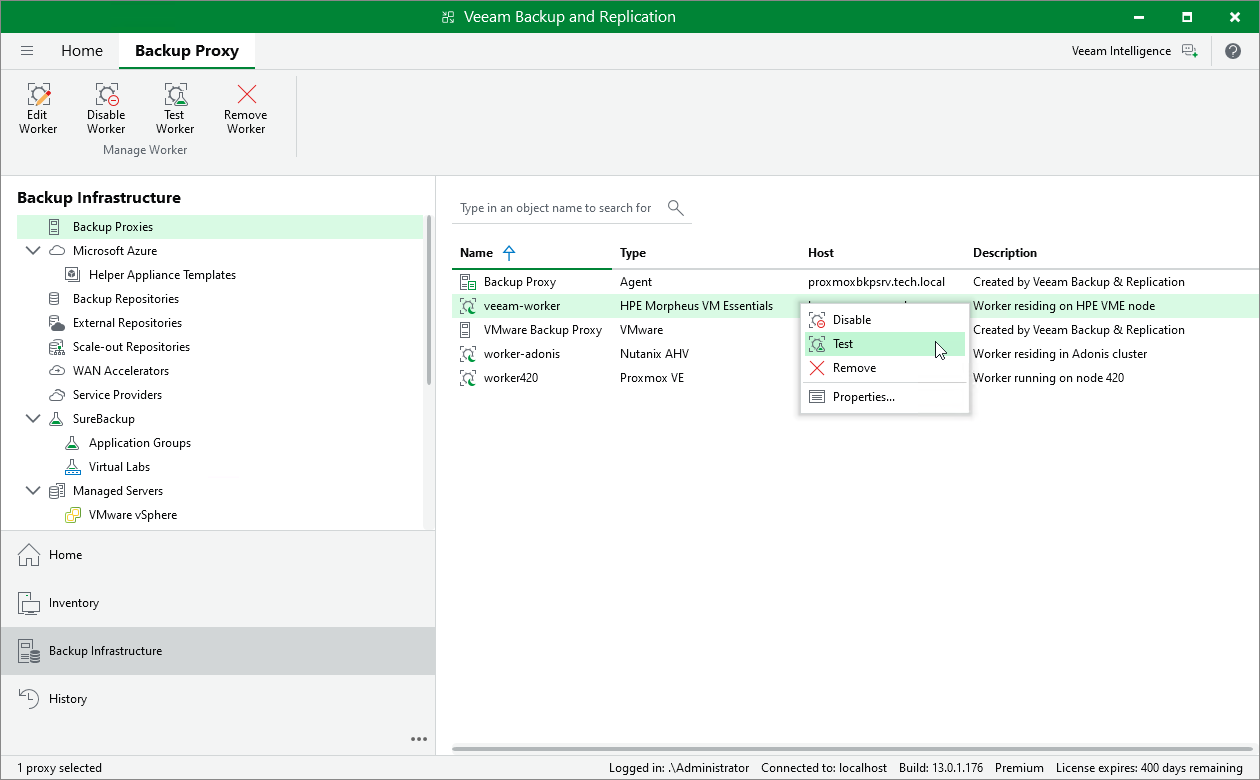The width and height of the screenshot is (1260, 780).
Task: Click the Backup Repositories tree icon
Action: tap(55, 299)
